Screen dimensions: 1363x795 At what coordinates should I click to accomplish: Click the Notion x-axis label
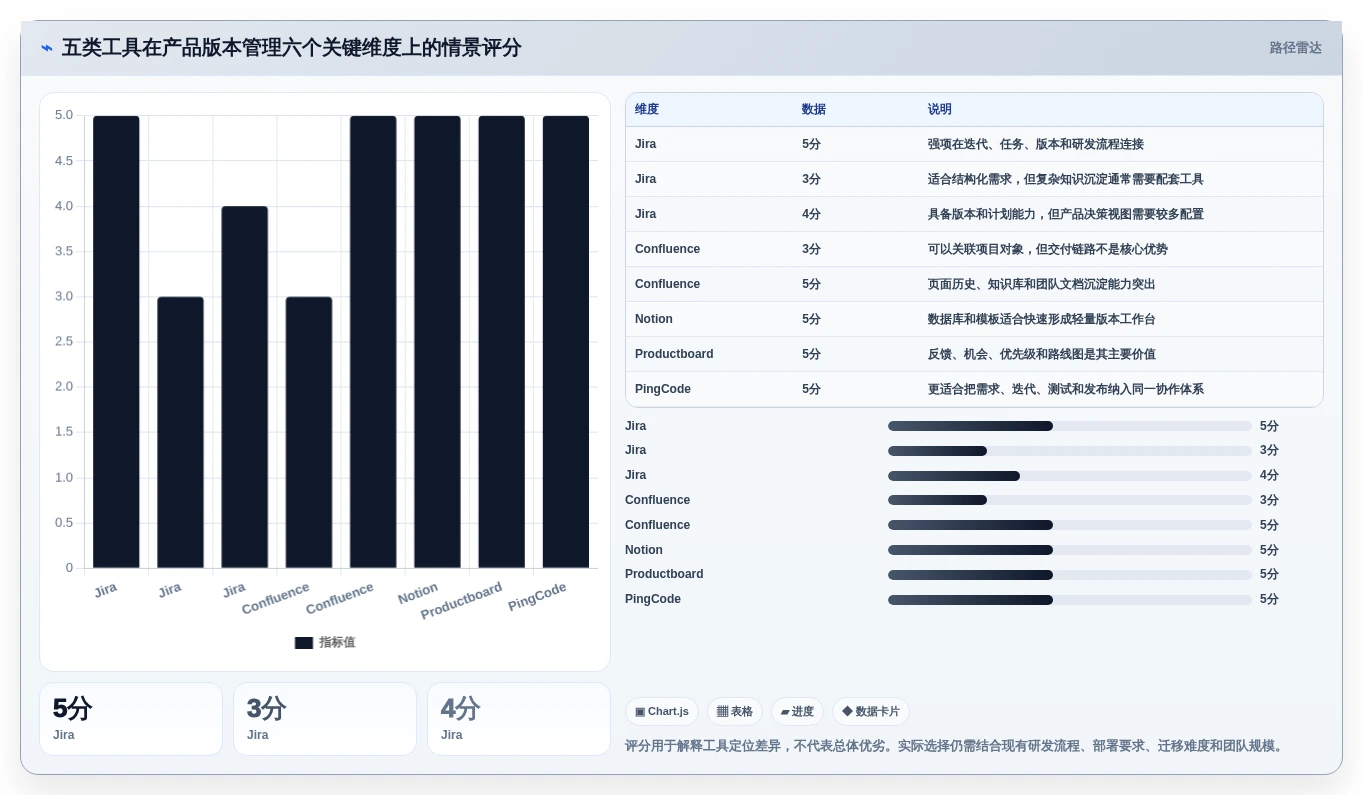pos(418,594)
